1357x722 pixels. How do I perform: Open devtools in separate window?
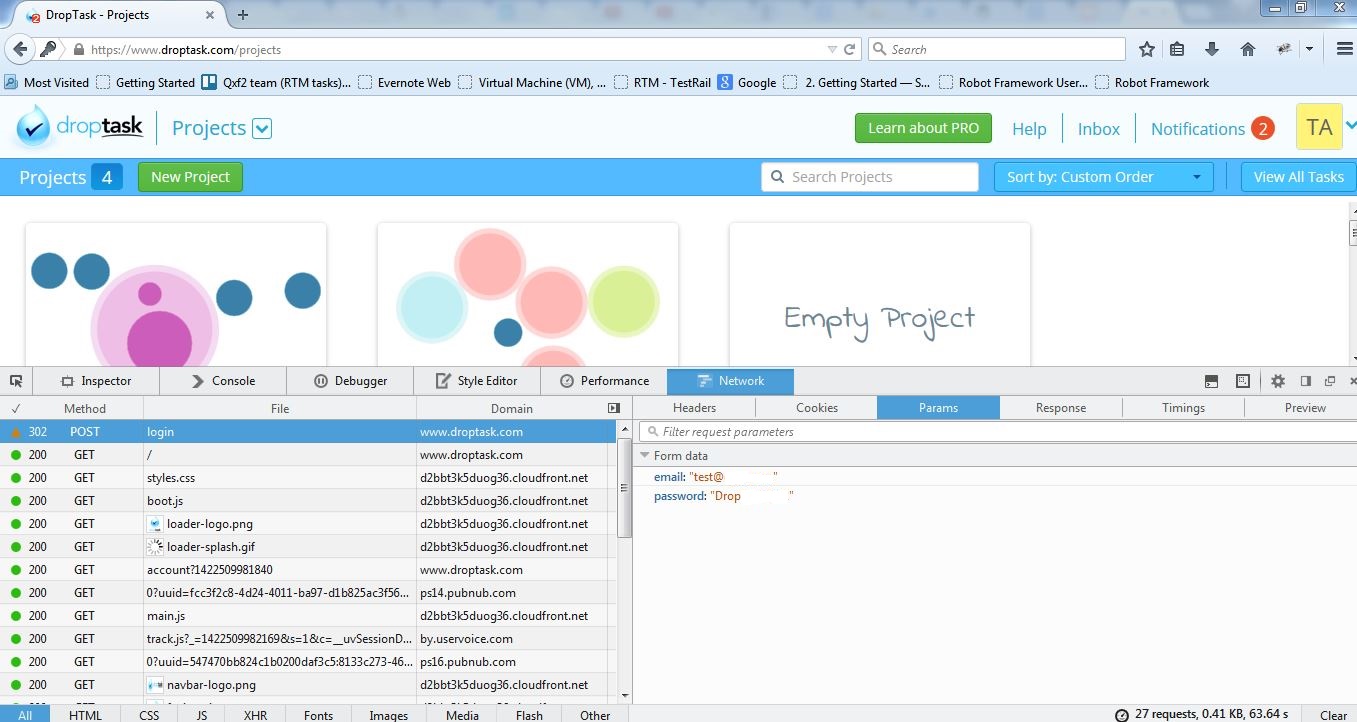coord(1330,381)
